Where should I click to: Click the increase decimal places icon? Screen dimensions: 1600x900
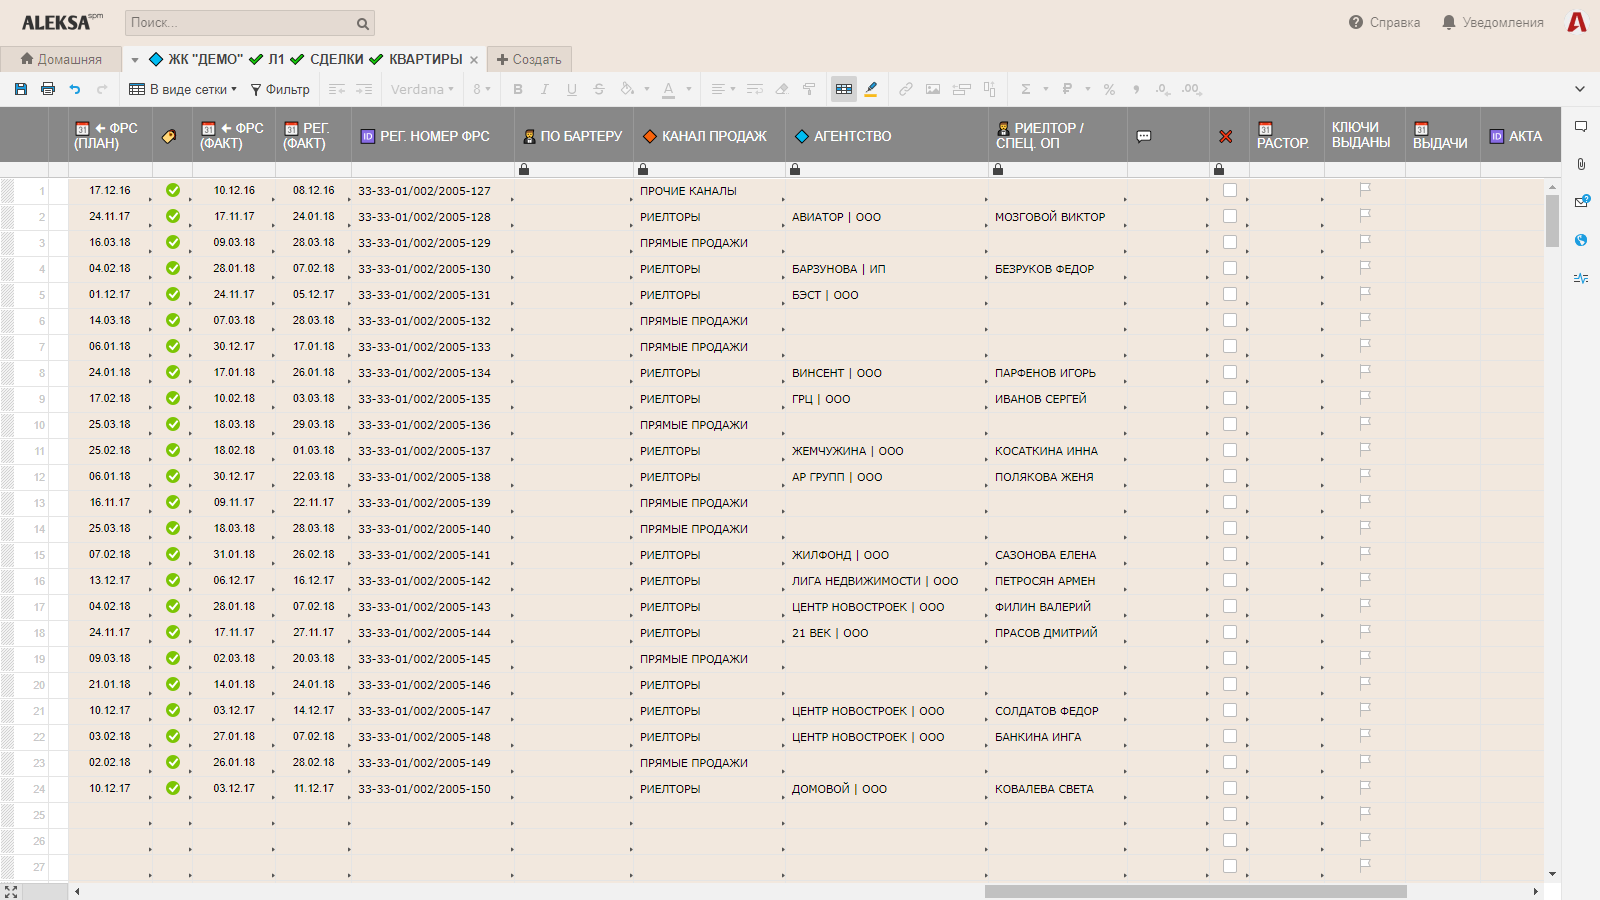(x=1191, y=89)
